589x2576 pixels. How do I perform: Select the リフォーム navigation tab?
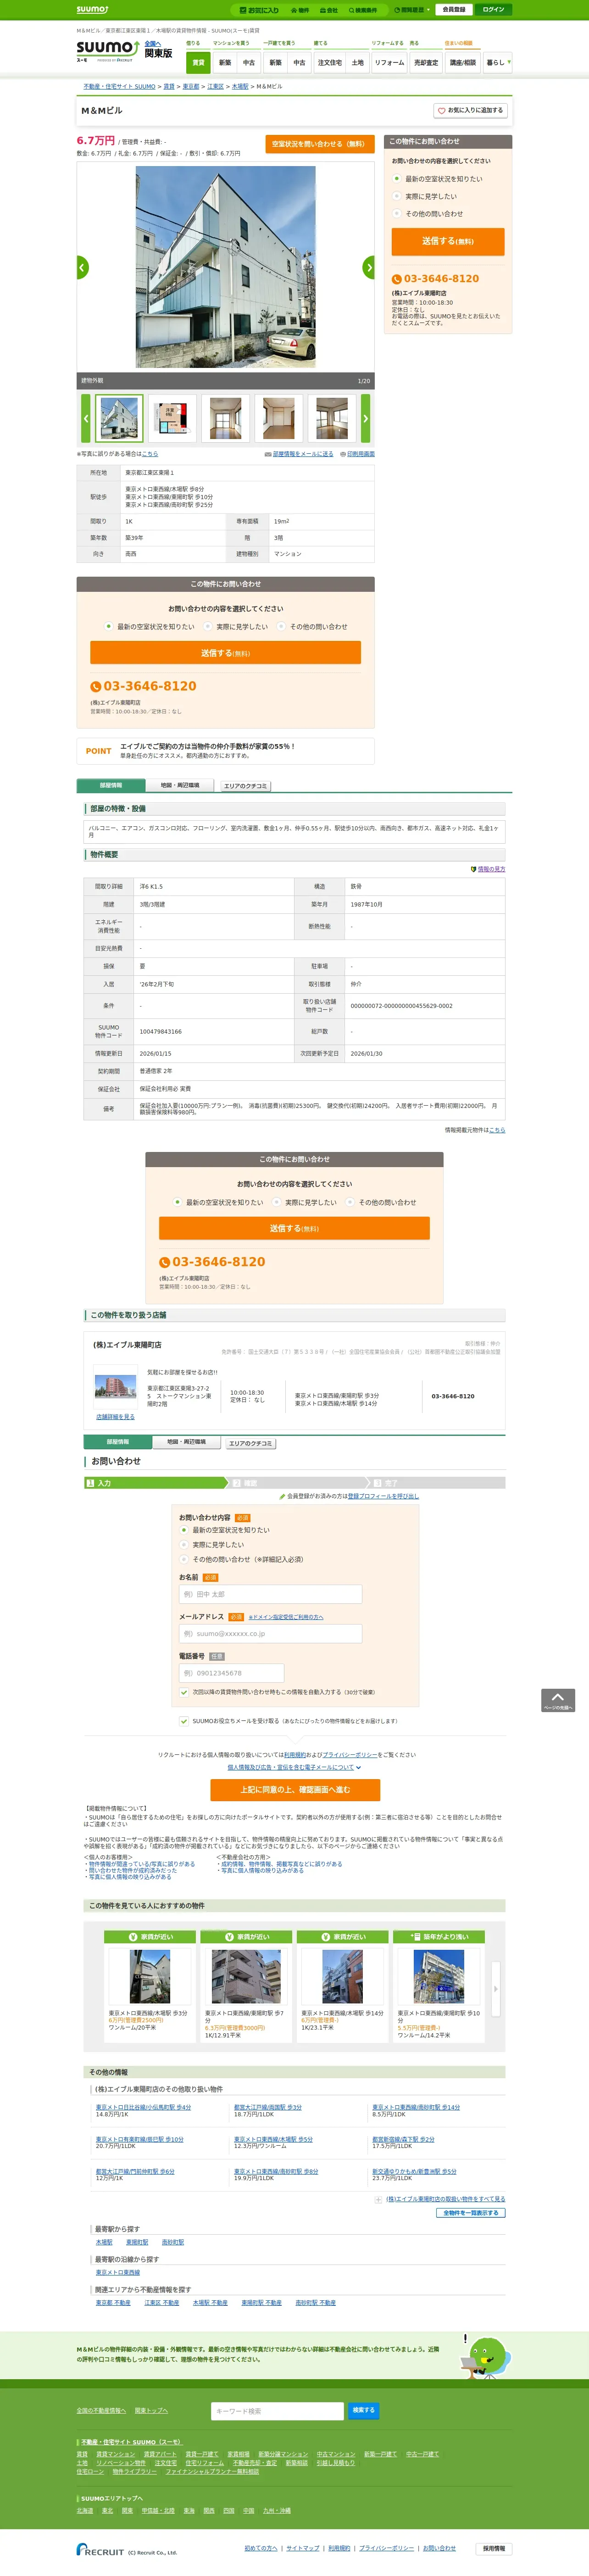[389, 62]
